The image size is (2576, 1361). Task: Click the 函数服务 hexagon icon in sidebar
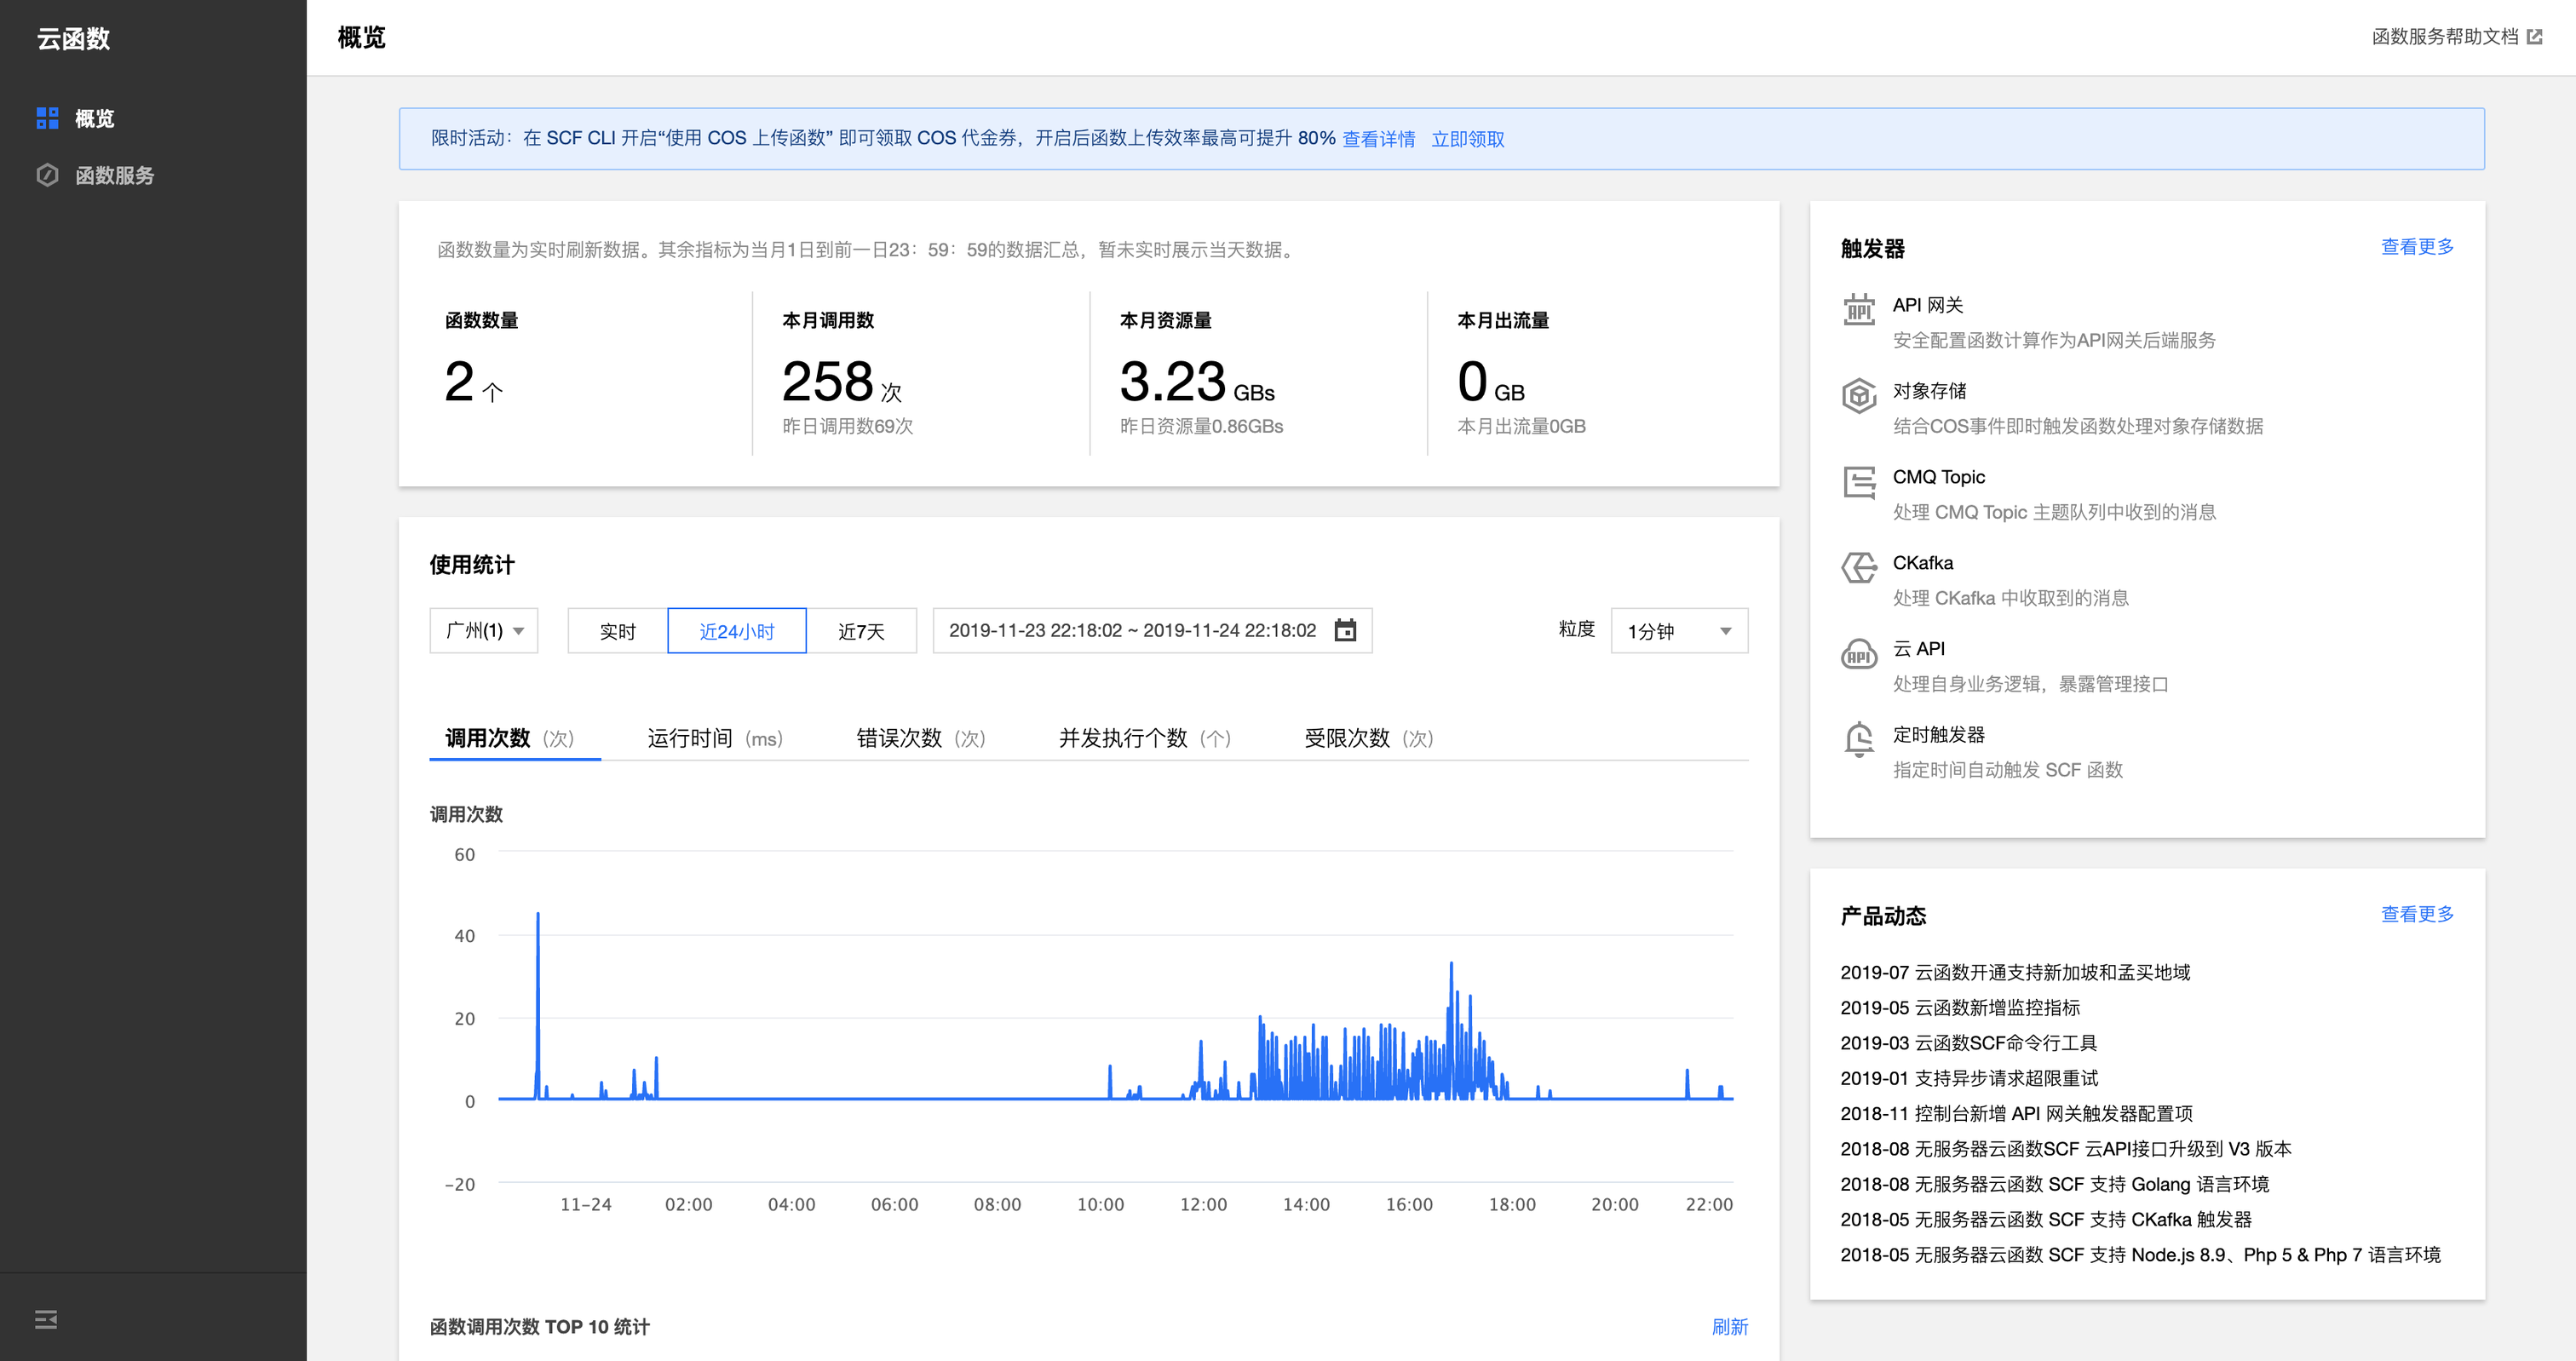point(47,175)
